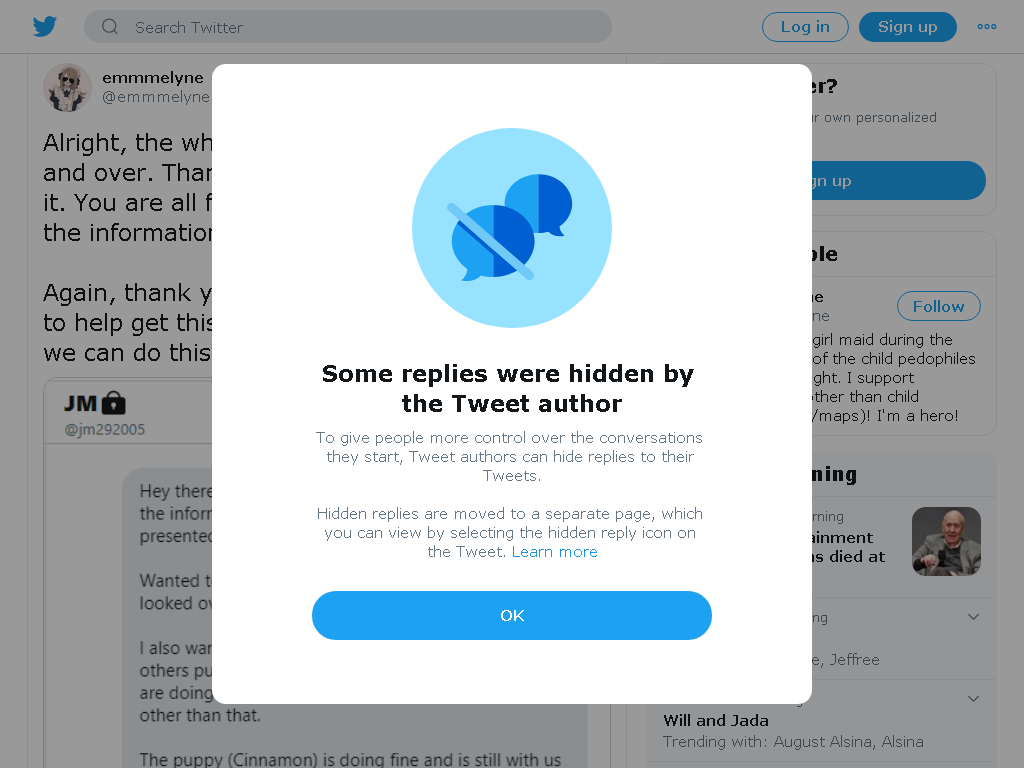Expand the Will and Jada trend chevron
Viewport: 1024px width, 768px height.
pos(973,699)
